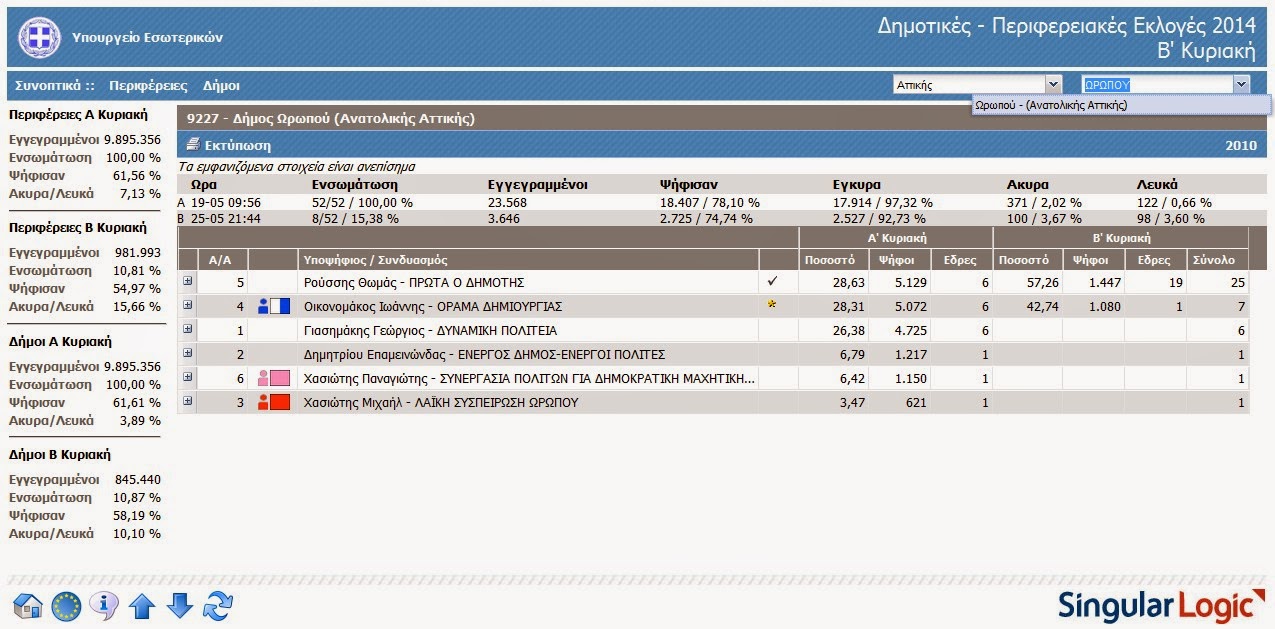Image resolution: width=1275 pixels, height=629 pixels.
Task: Click the Περιφέρειες Α Κυριακή heading
Action: (79, 114)
